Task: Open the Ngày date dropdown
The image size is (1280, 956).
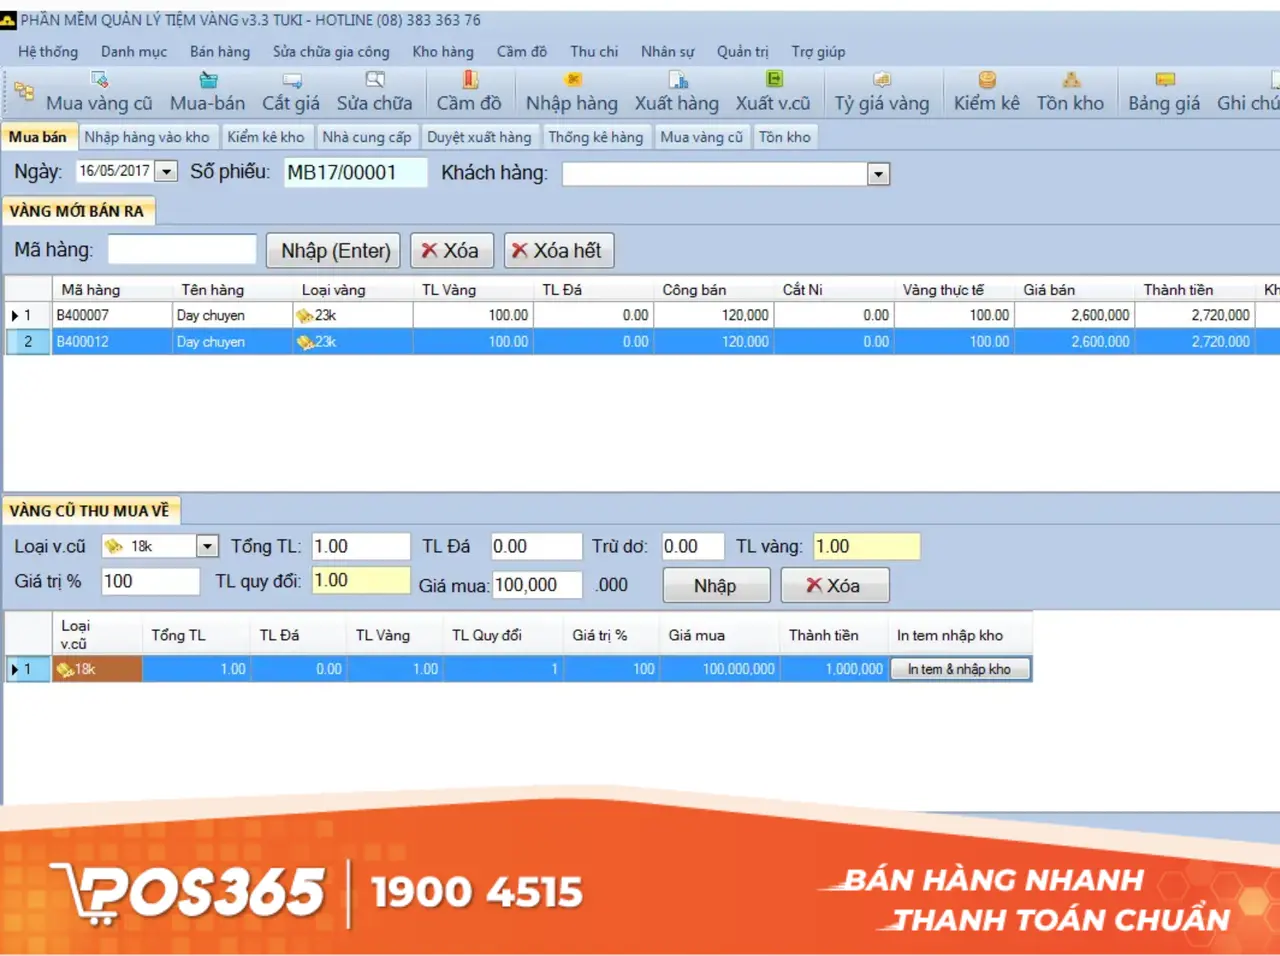Action: tap(167, 172)
